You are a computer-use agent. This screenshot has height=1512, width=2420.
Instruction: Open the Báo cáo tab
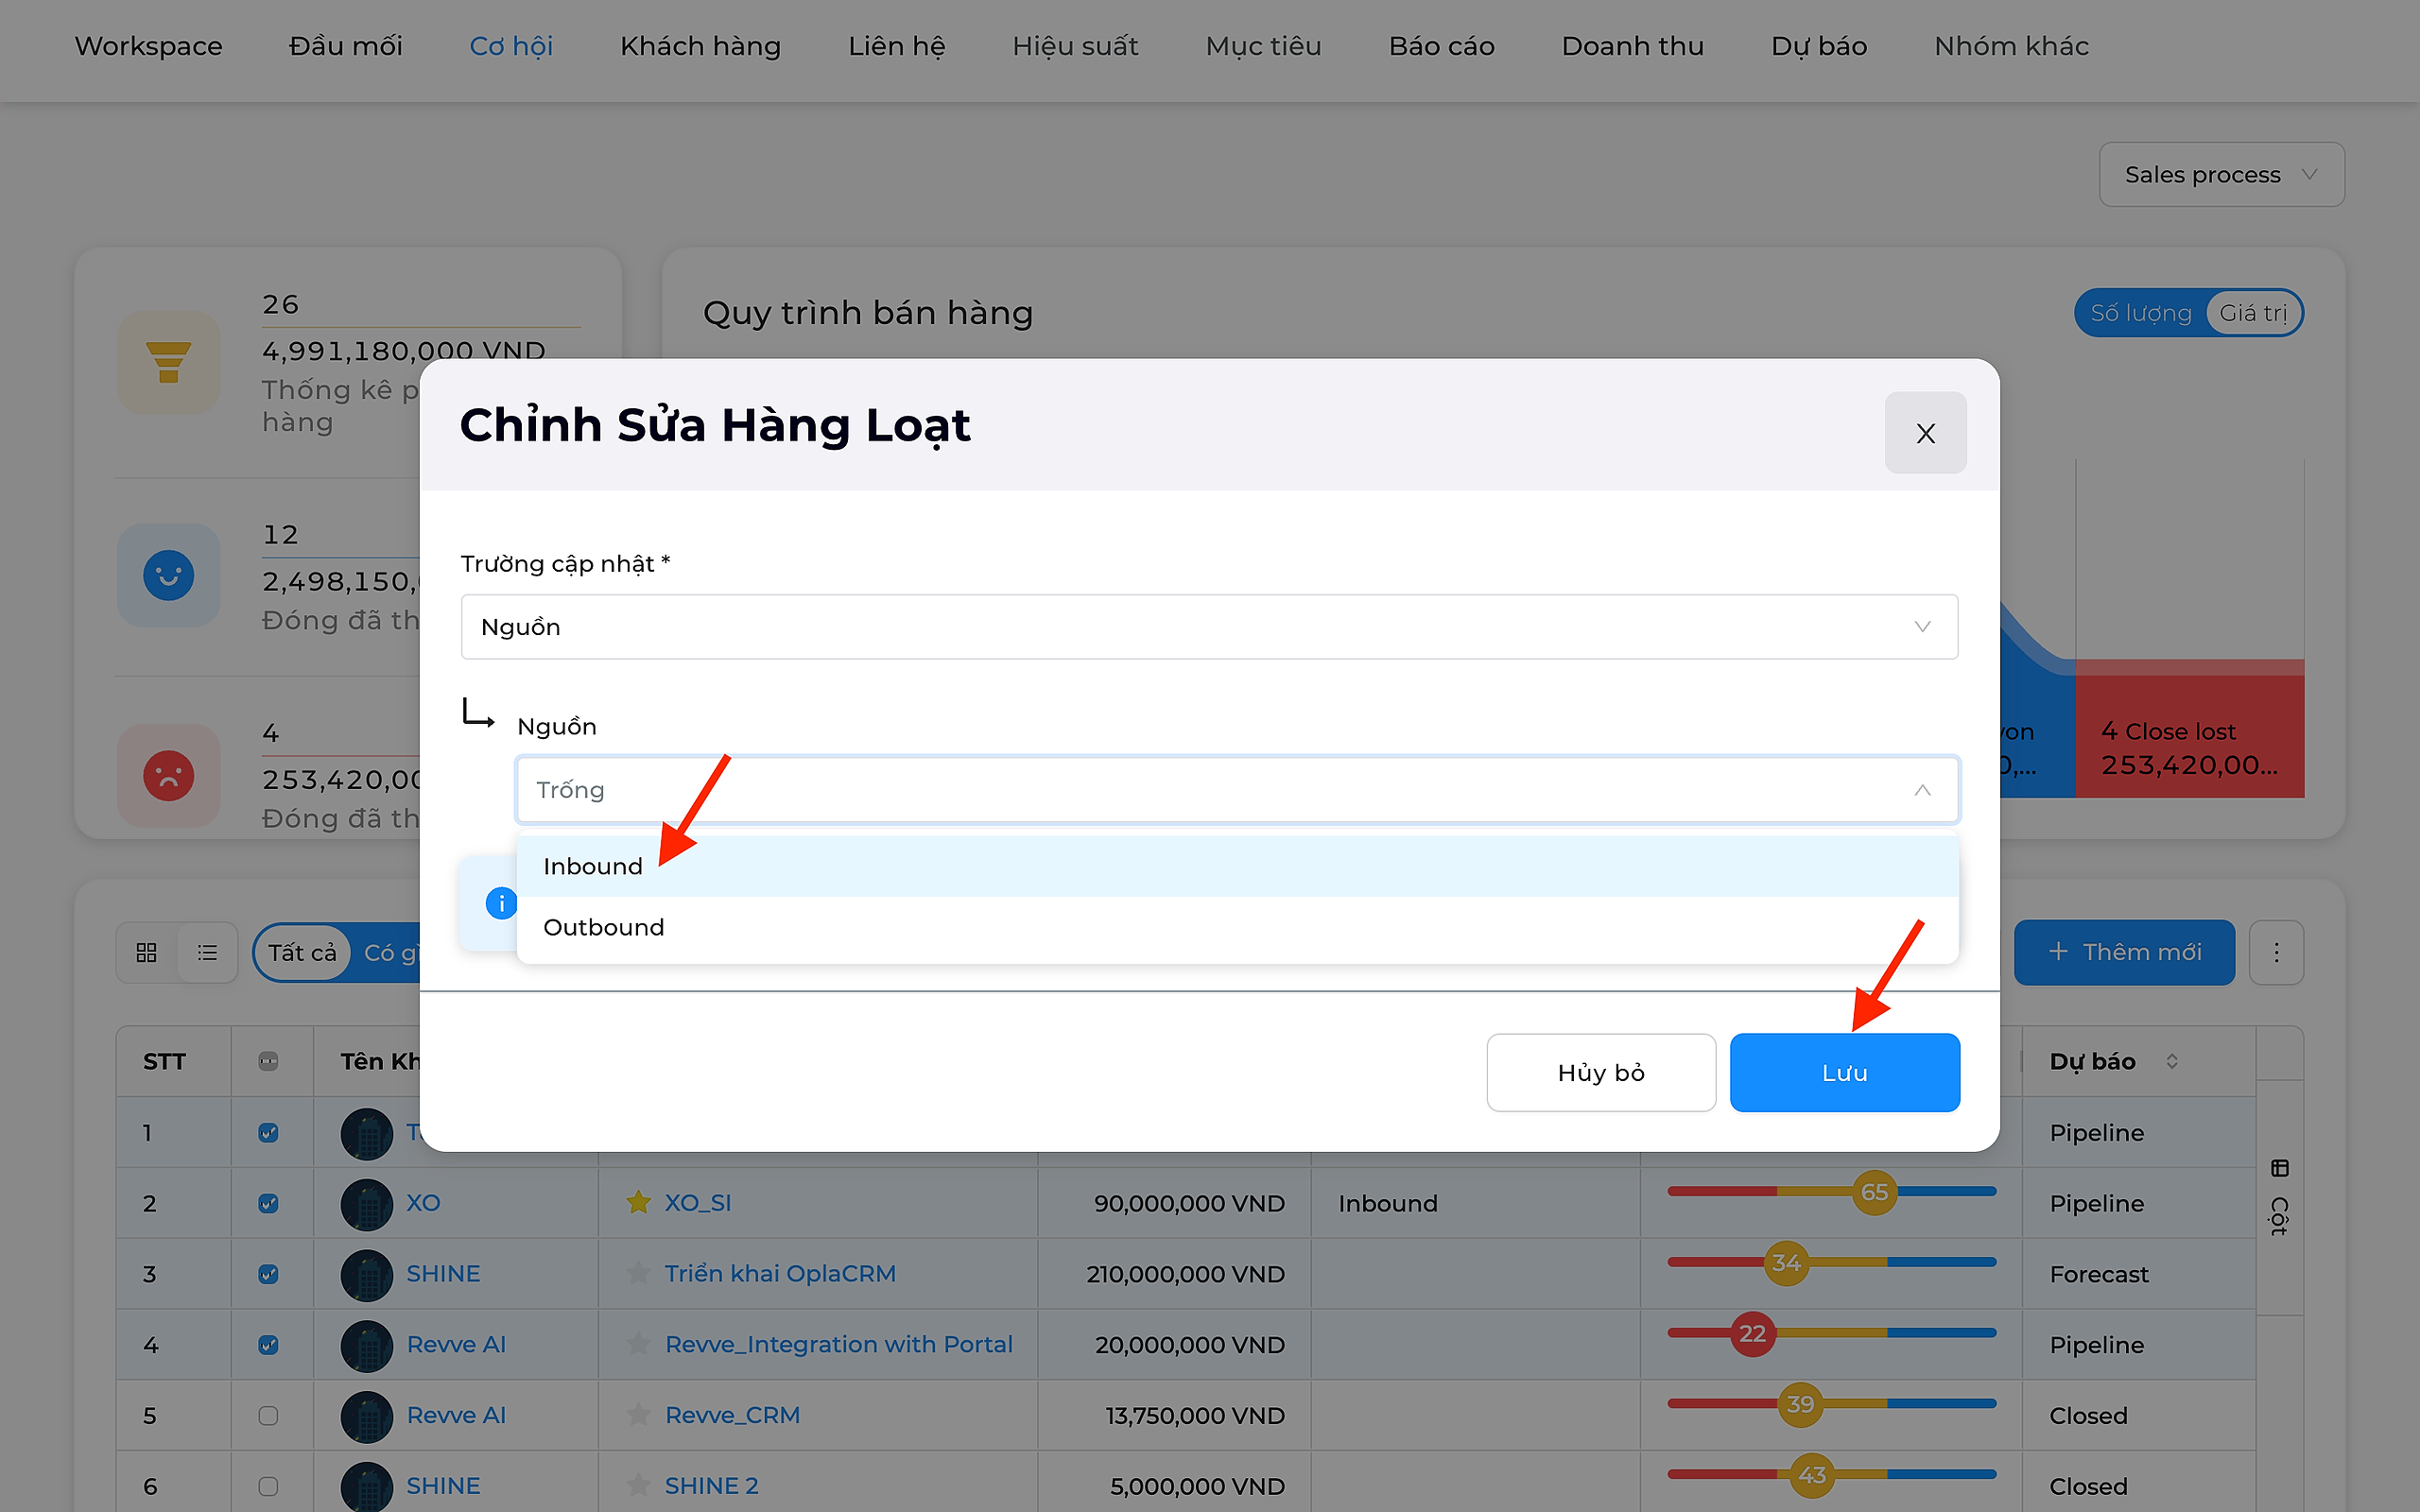tap(1441, 46)
